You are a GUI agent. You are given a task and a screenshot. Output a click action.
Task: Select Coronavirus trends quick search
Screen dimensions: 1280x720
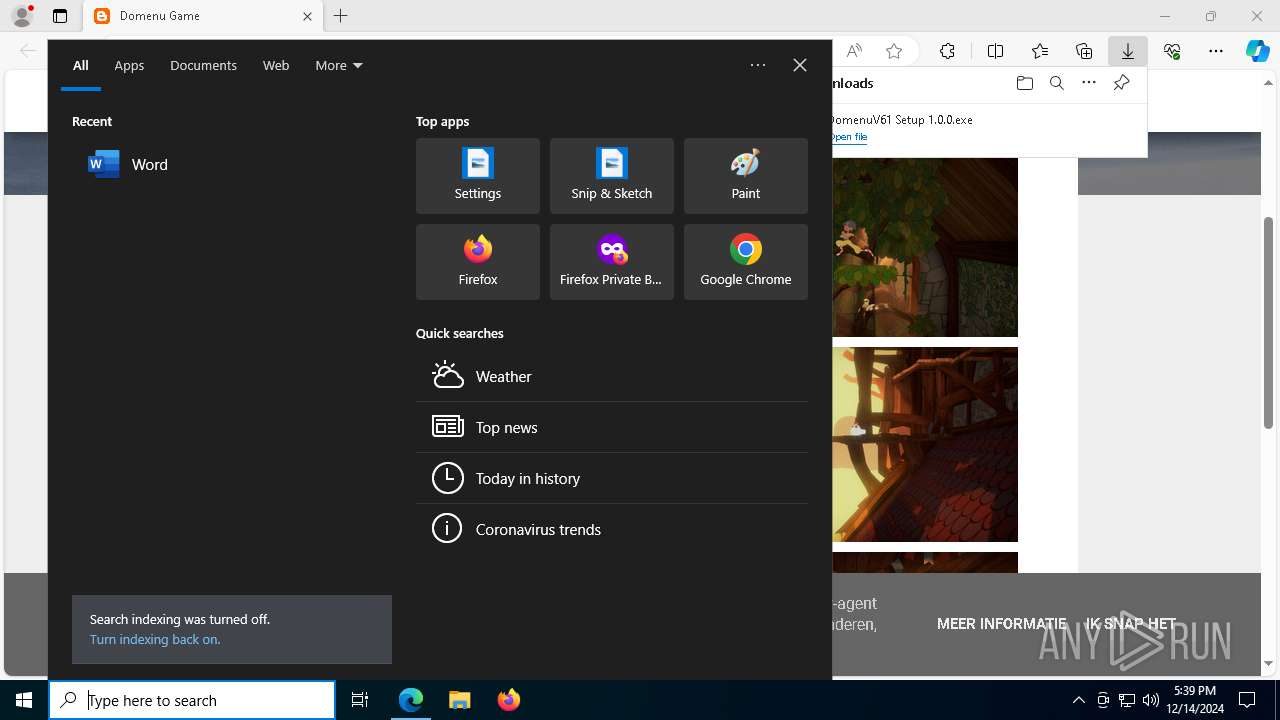tap(612, 529)
